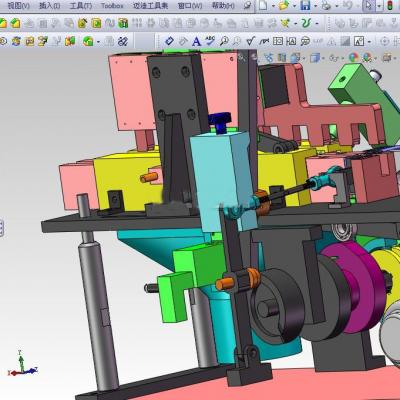Click the speech balloon icon right of Datum Feature
Image resolution: width=400 pixels, height=400 pixels.
(305, 41)
